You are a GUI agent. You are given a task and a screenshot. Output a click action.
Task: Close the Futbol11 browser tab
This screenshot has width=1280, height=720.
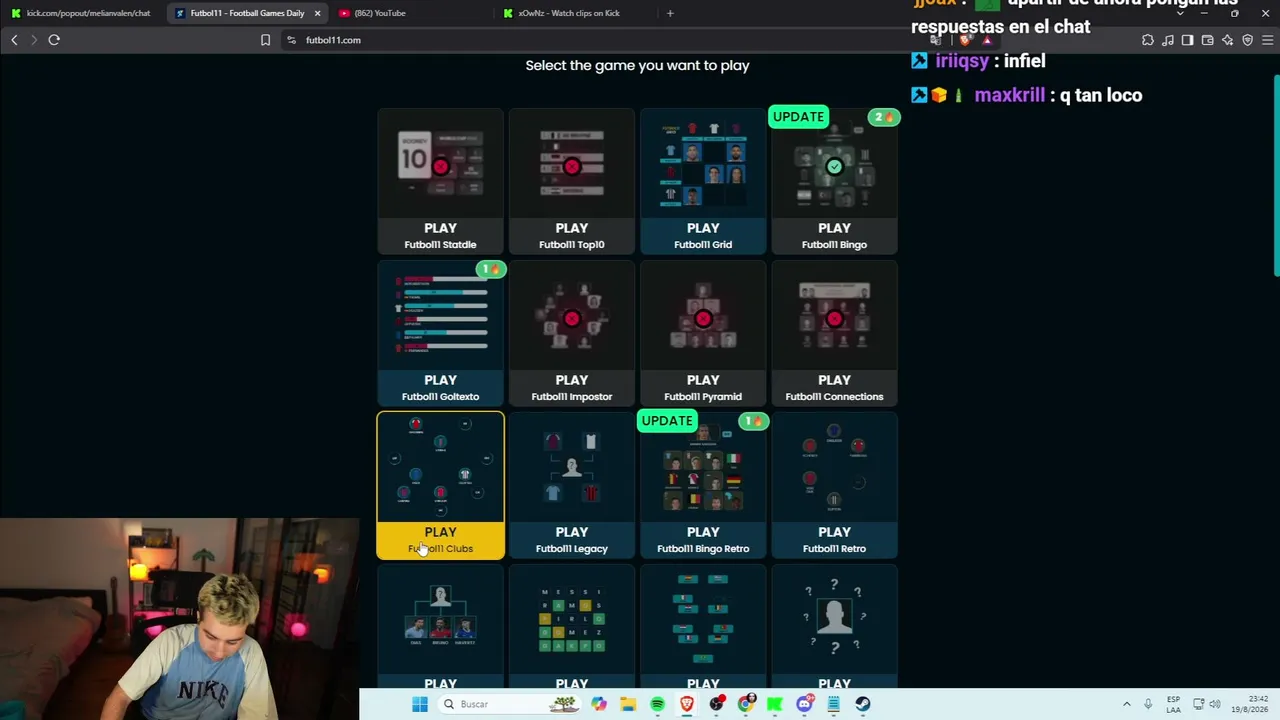[x=318, y=13]
